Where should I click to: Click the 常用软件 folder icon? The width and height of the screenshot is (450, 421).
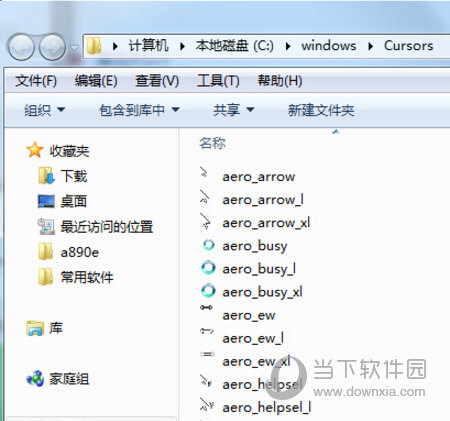tap(46, 277)
